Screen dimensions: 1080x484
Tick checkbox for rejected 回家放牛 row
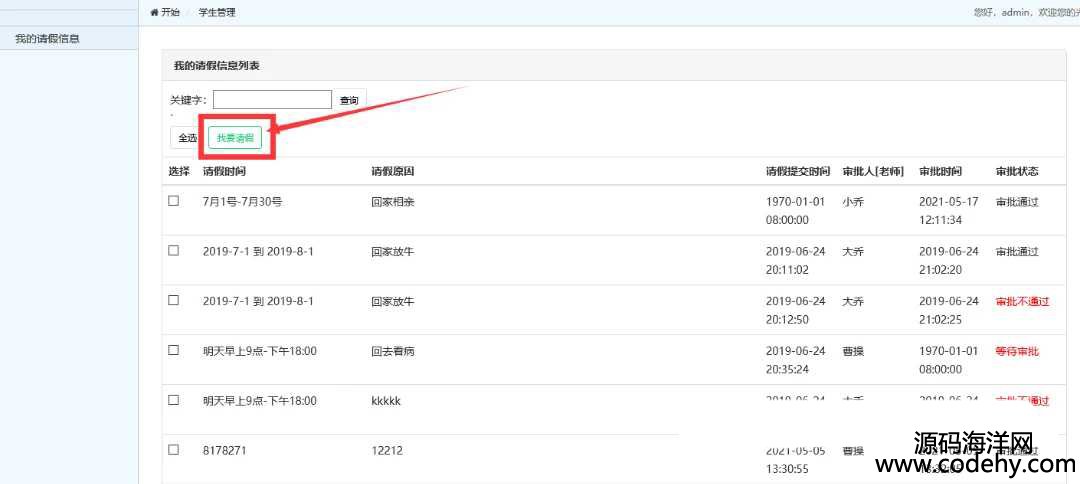[x=174, y=300]
